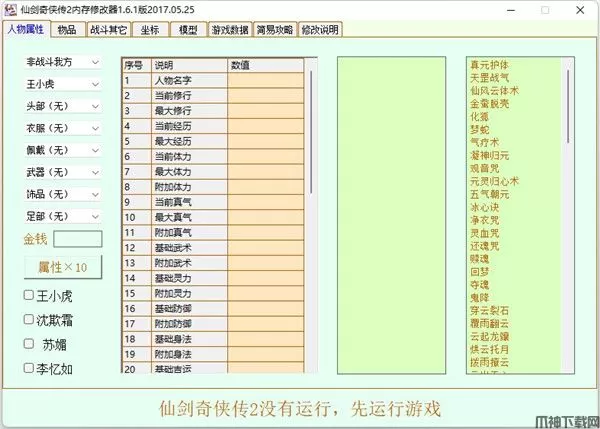The width and height of the screenshot is (600, 429).
Task: Enable the 李忆如 checkbox
Action: (29, 368)
